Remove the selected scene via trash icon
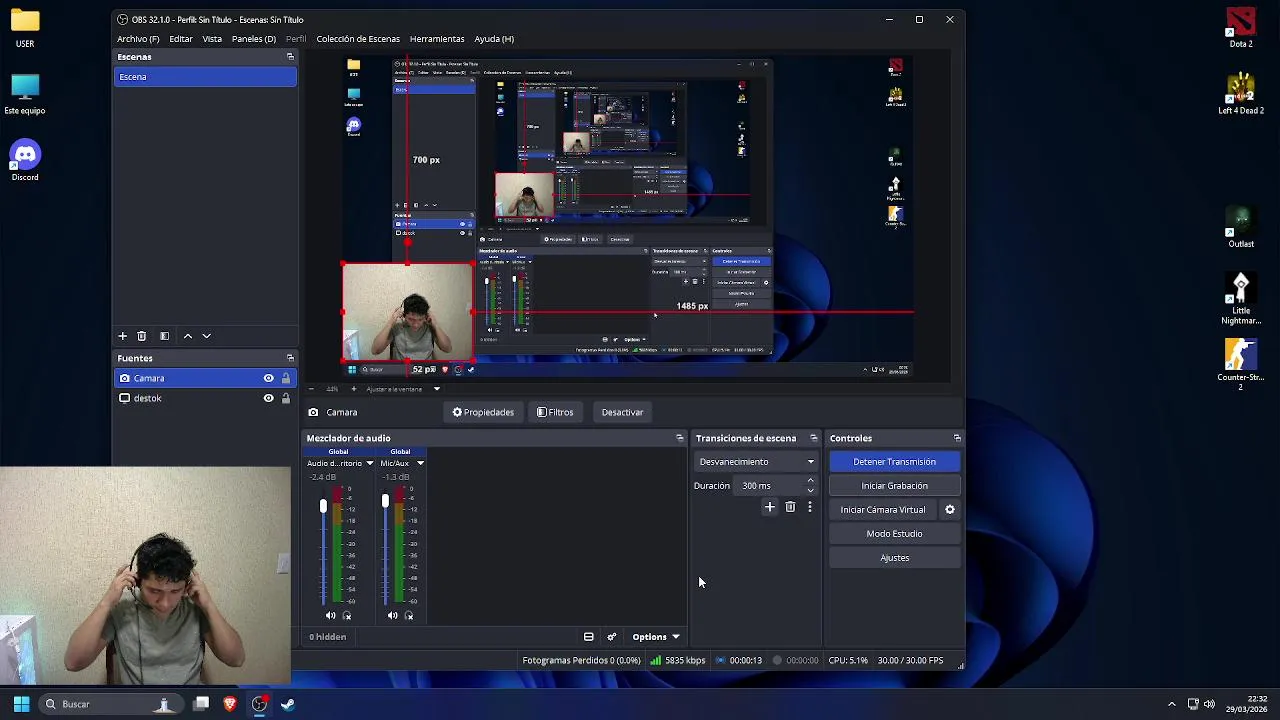Viewport: 1280px width, 720px height. coord(141,336)
